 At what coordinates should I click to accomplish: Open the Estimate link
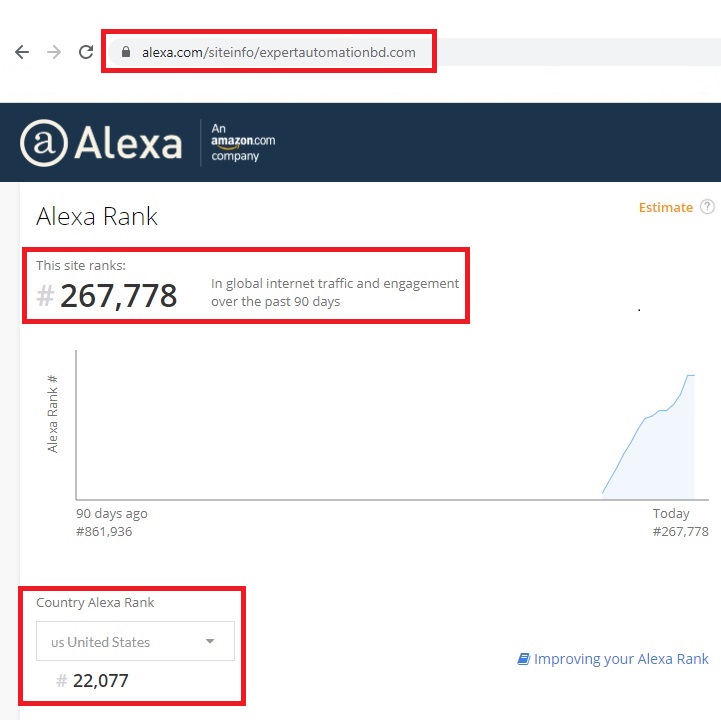coord(665,207)
